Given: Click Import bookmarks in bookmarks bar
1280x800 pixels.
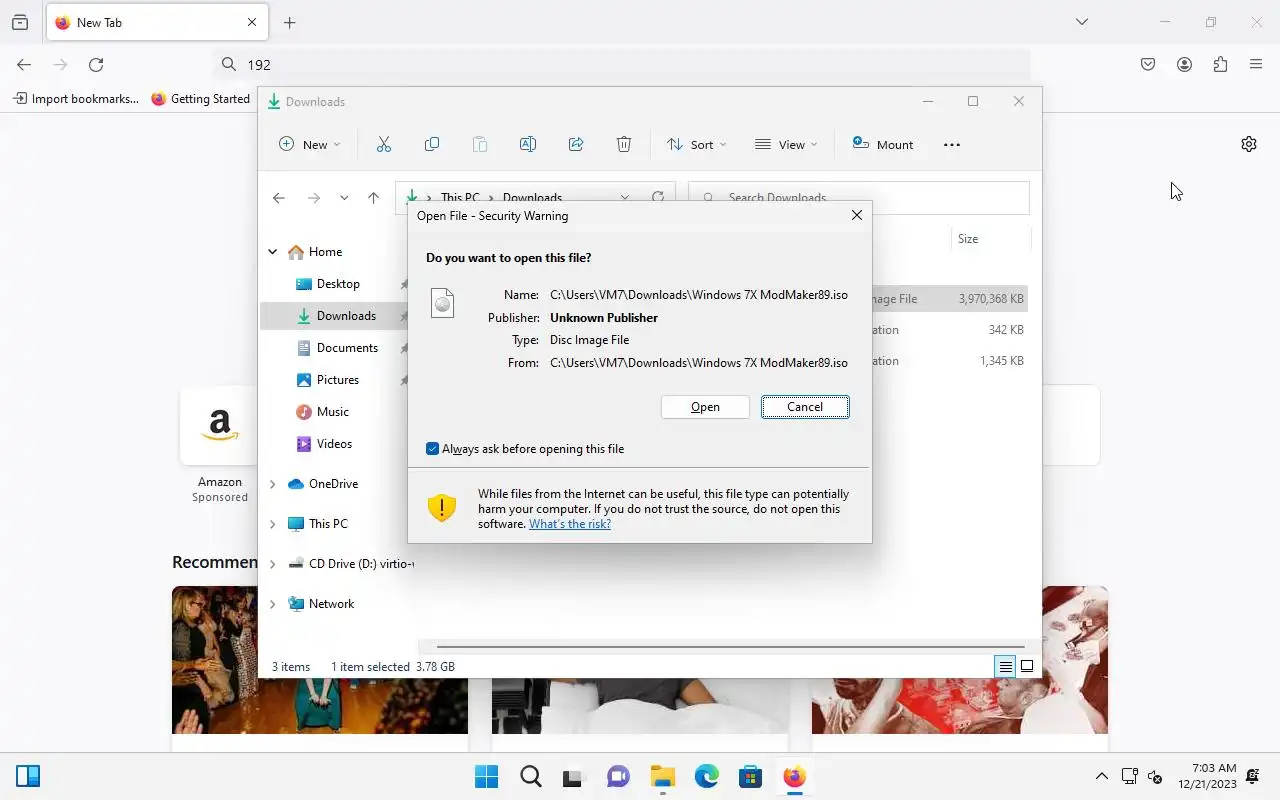Looking at the screenshot, I should point(76,99).
